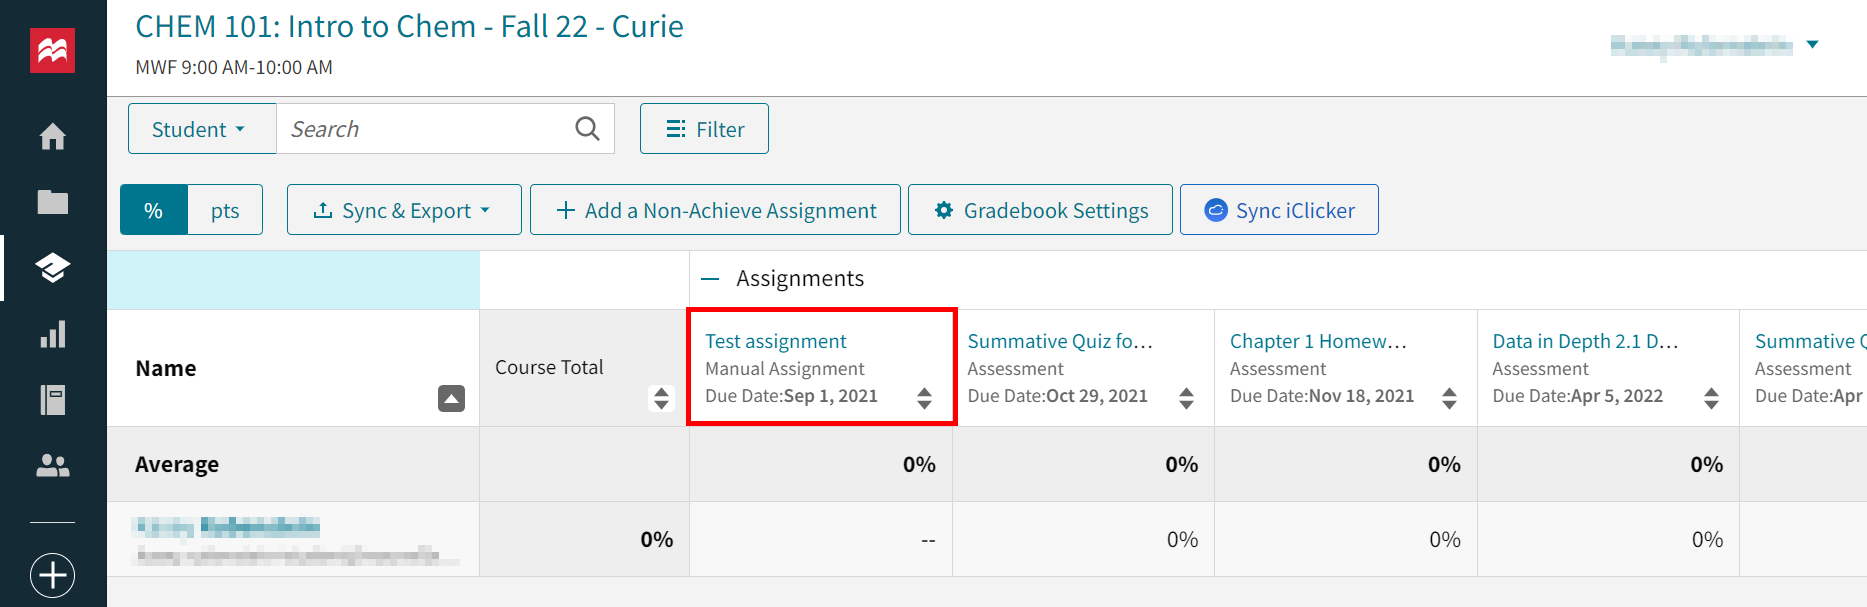Image resolution: width=1867 pixels, height=607 pixels.
Task: Click the plus icon at the sidebar bottom
Action: (52, 575)
